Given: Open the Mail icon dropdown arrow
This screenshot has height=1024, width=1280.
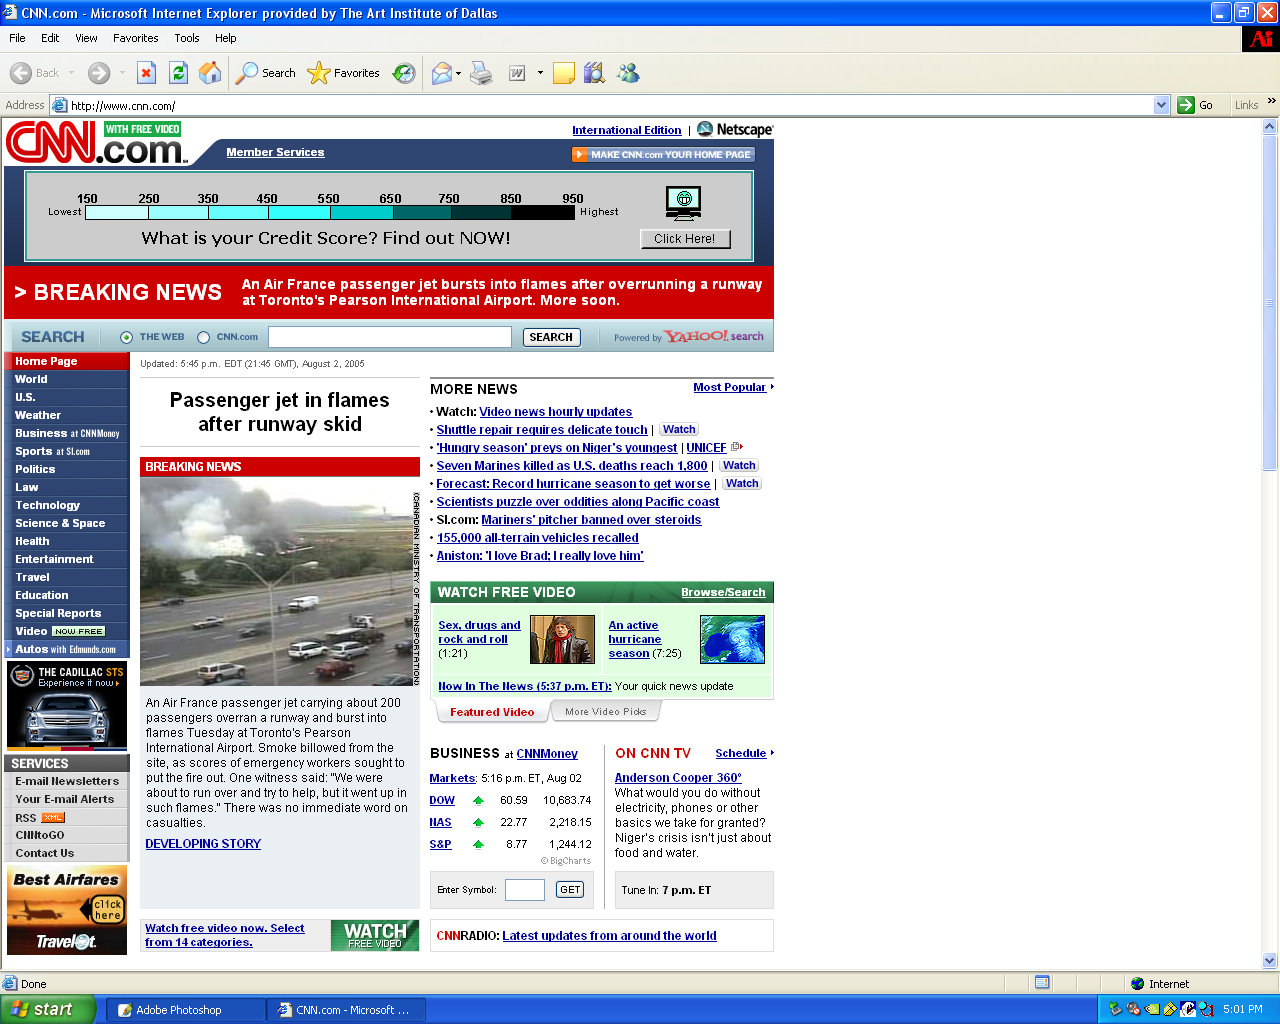Looking at the screenshot, I should (458, 73).
